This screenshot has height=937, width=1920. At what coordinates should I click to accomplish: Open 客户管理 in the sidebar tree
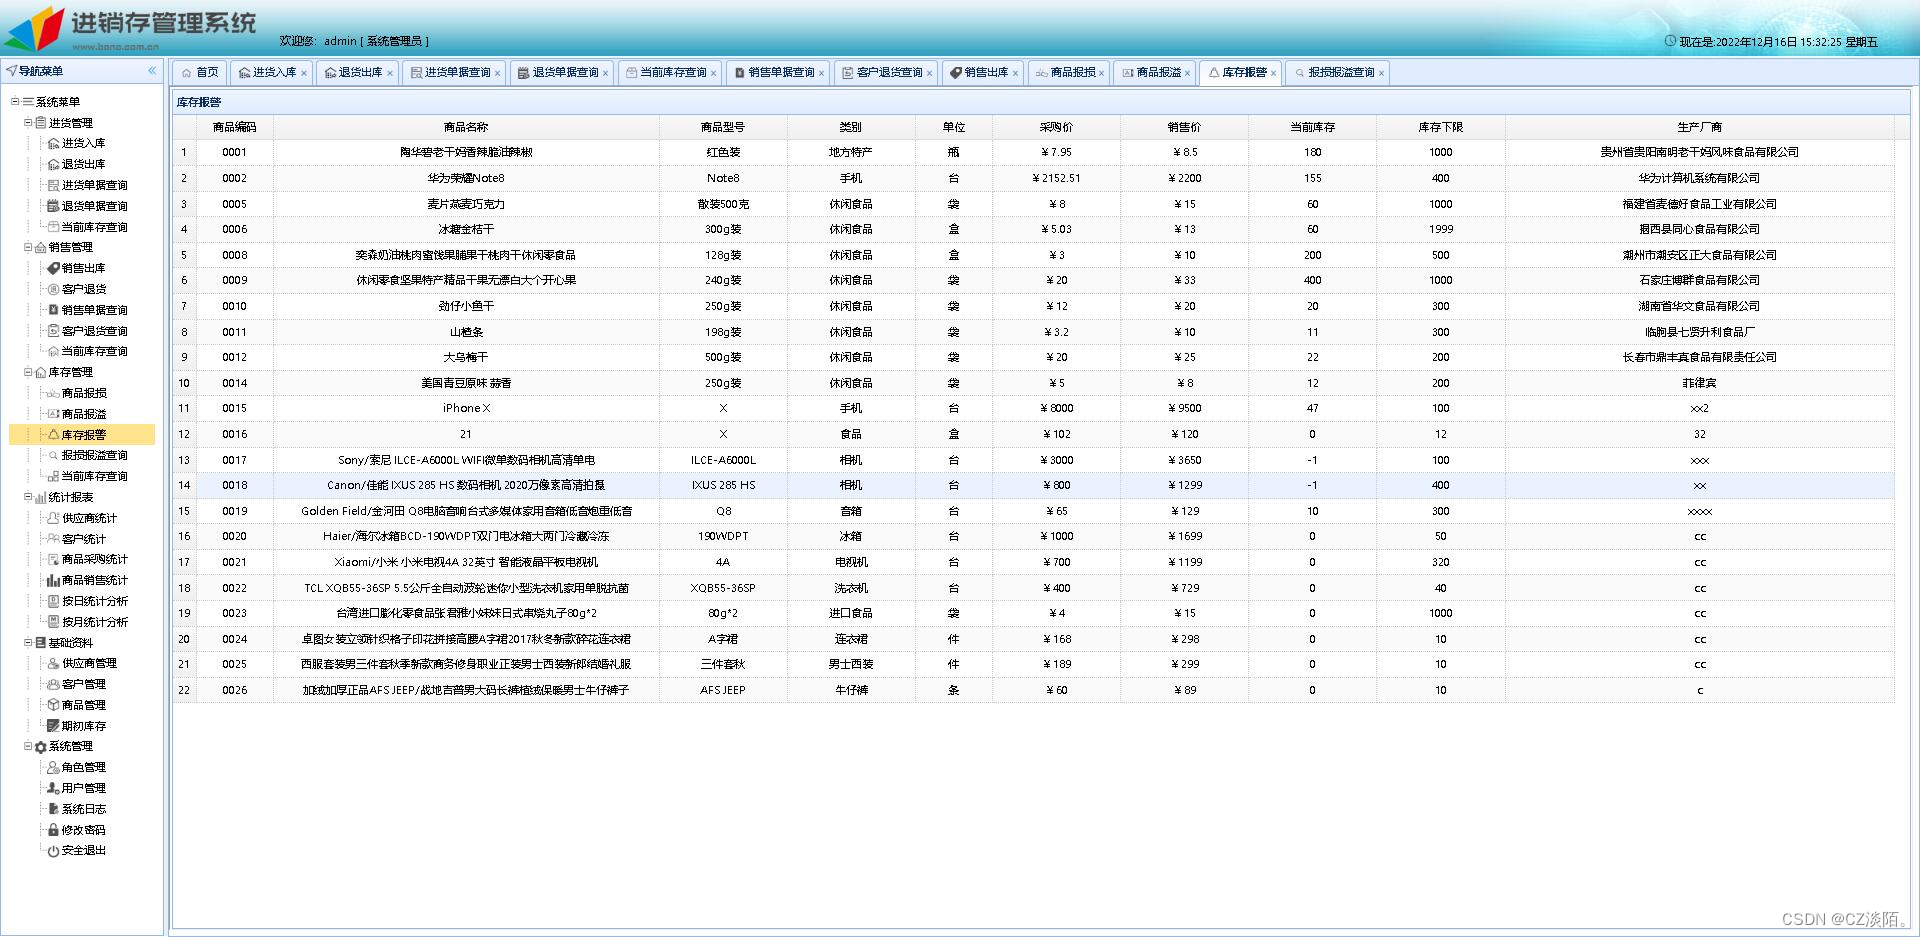pyautogui.click(x=83, y=685)
